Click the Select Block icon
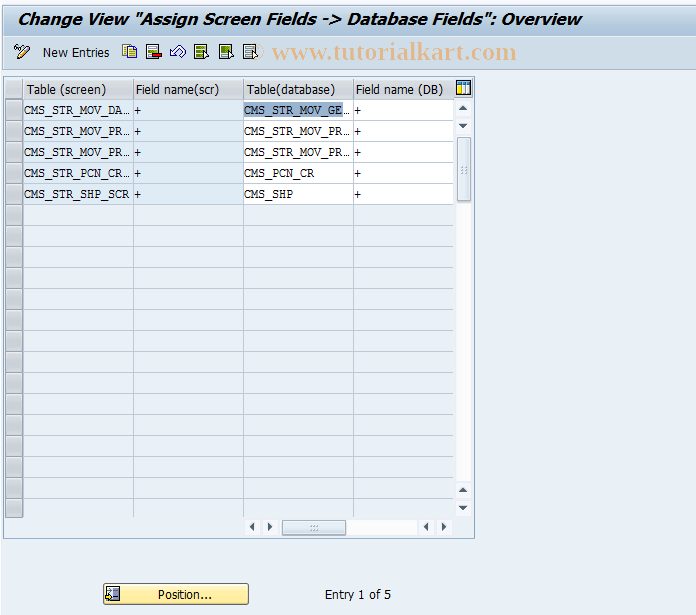The height and width of the screenshot is (615, 696). (226, 52)
